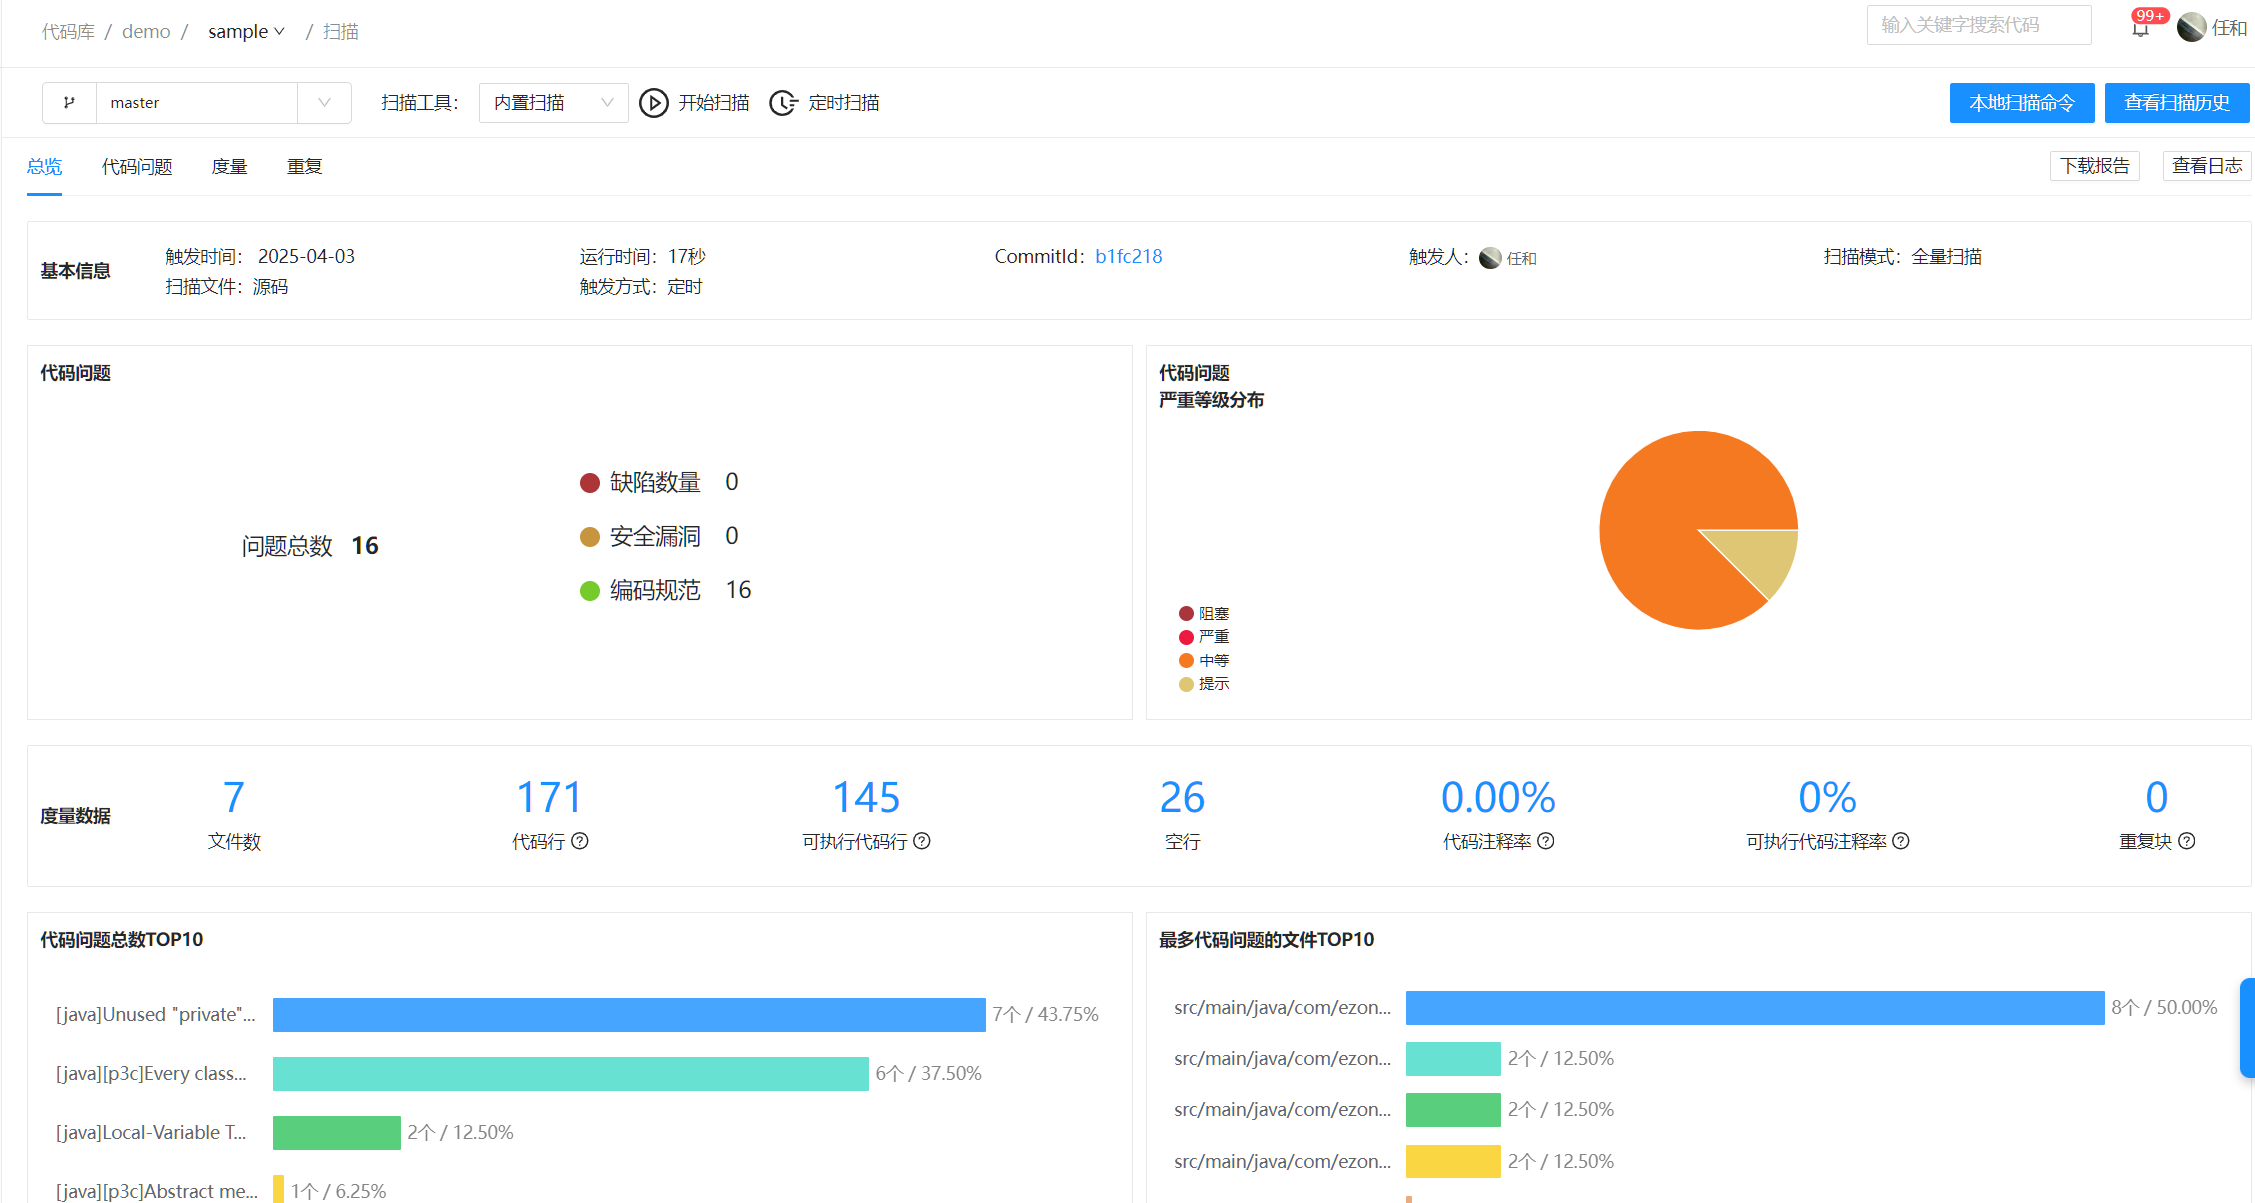Screen dimensions: 2255x1203
Task: Click the branch icon beside master
Action: (69, 103)
